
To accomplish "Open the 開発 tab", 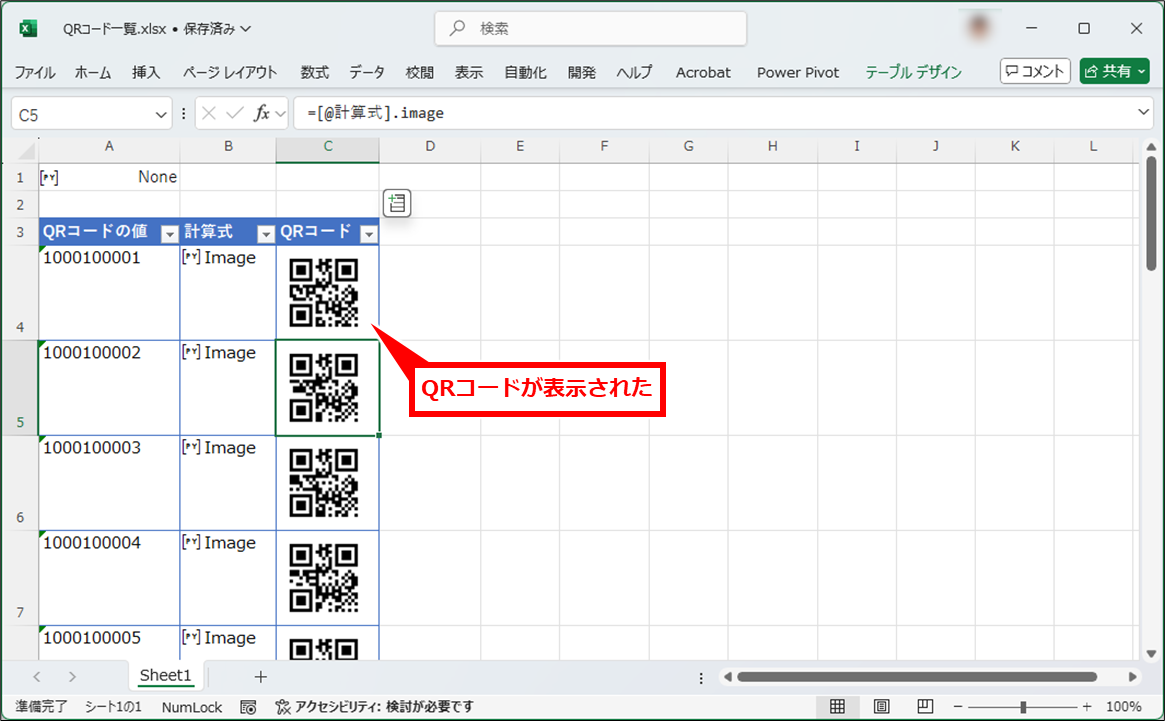I will click(582, 72).
